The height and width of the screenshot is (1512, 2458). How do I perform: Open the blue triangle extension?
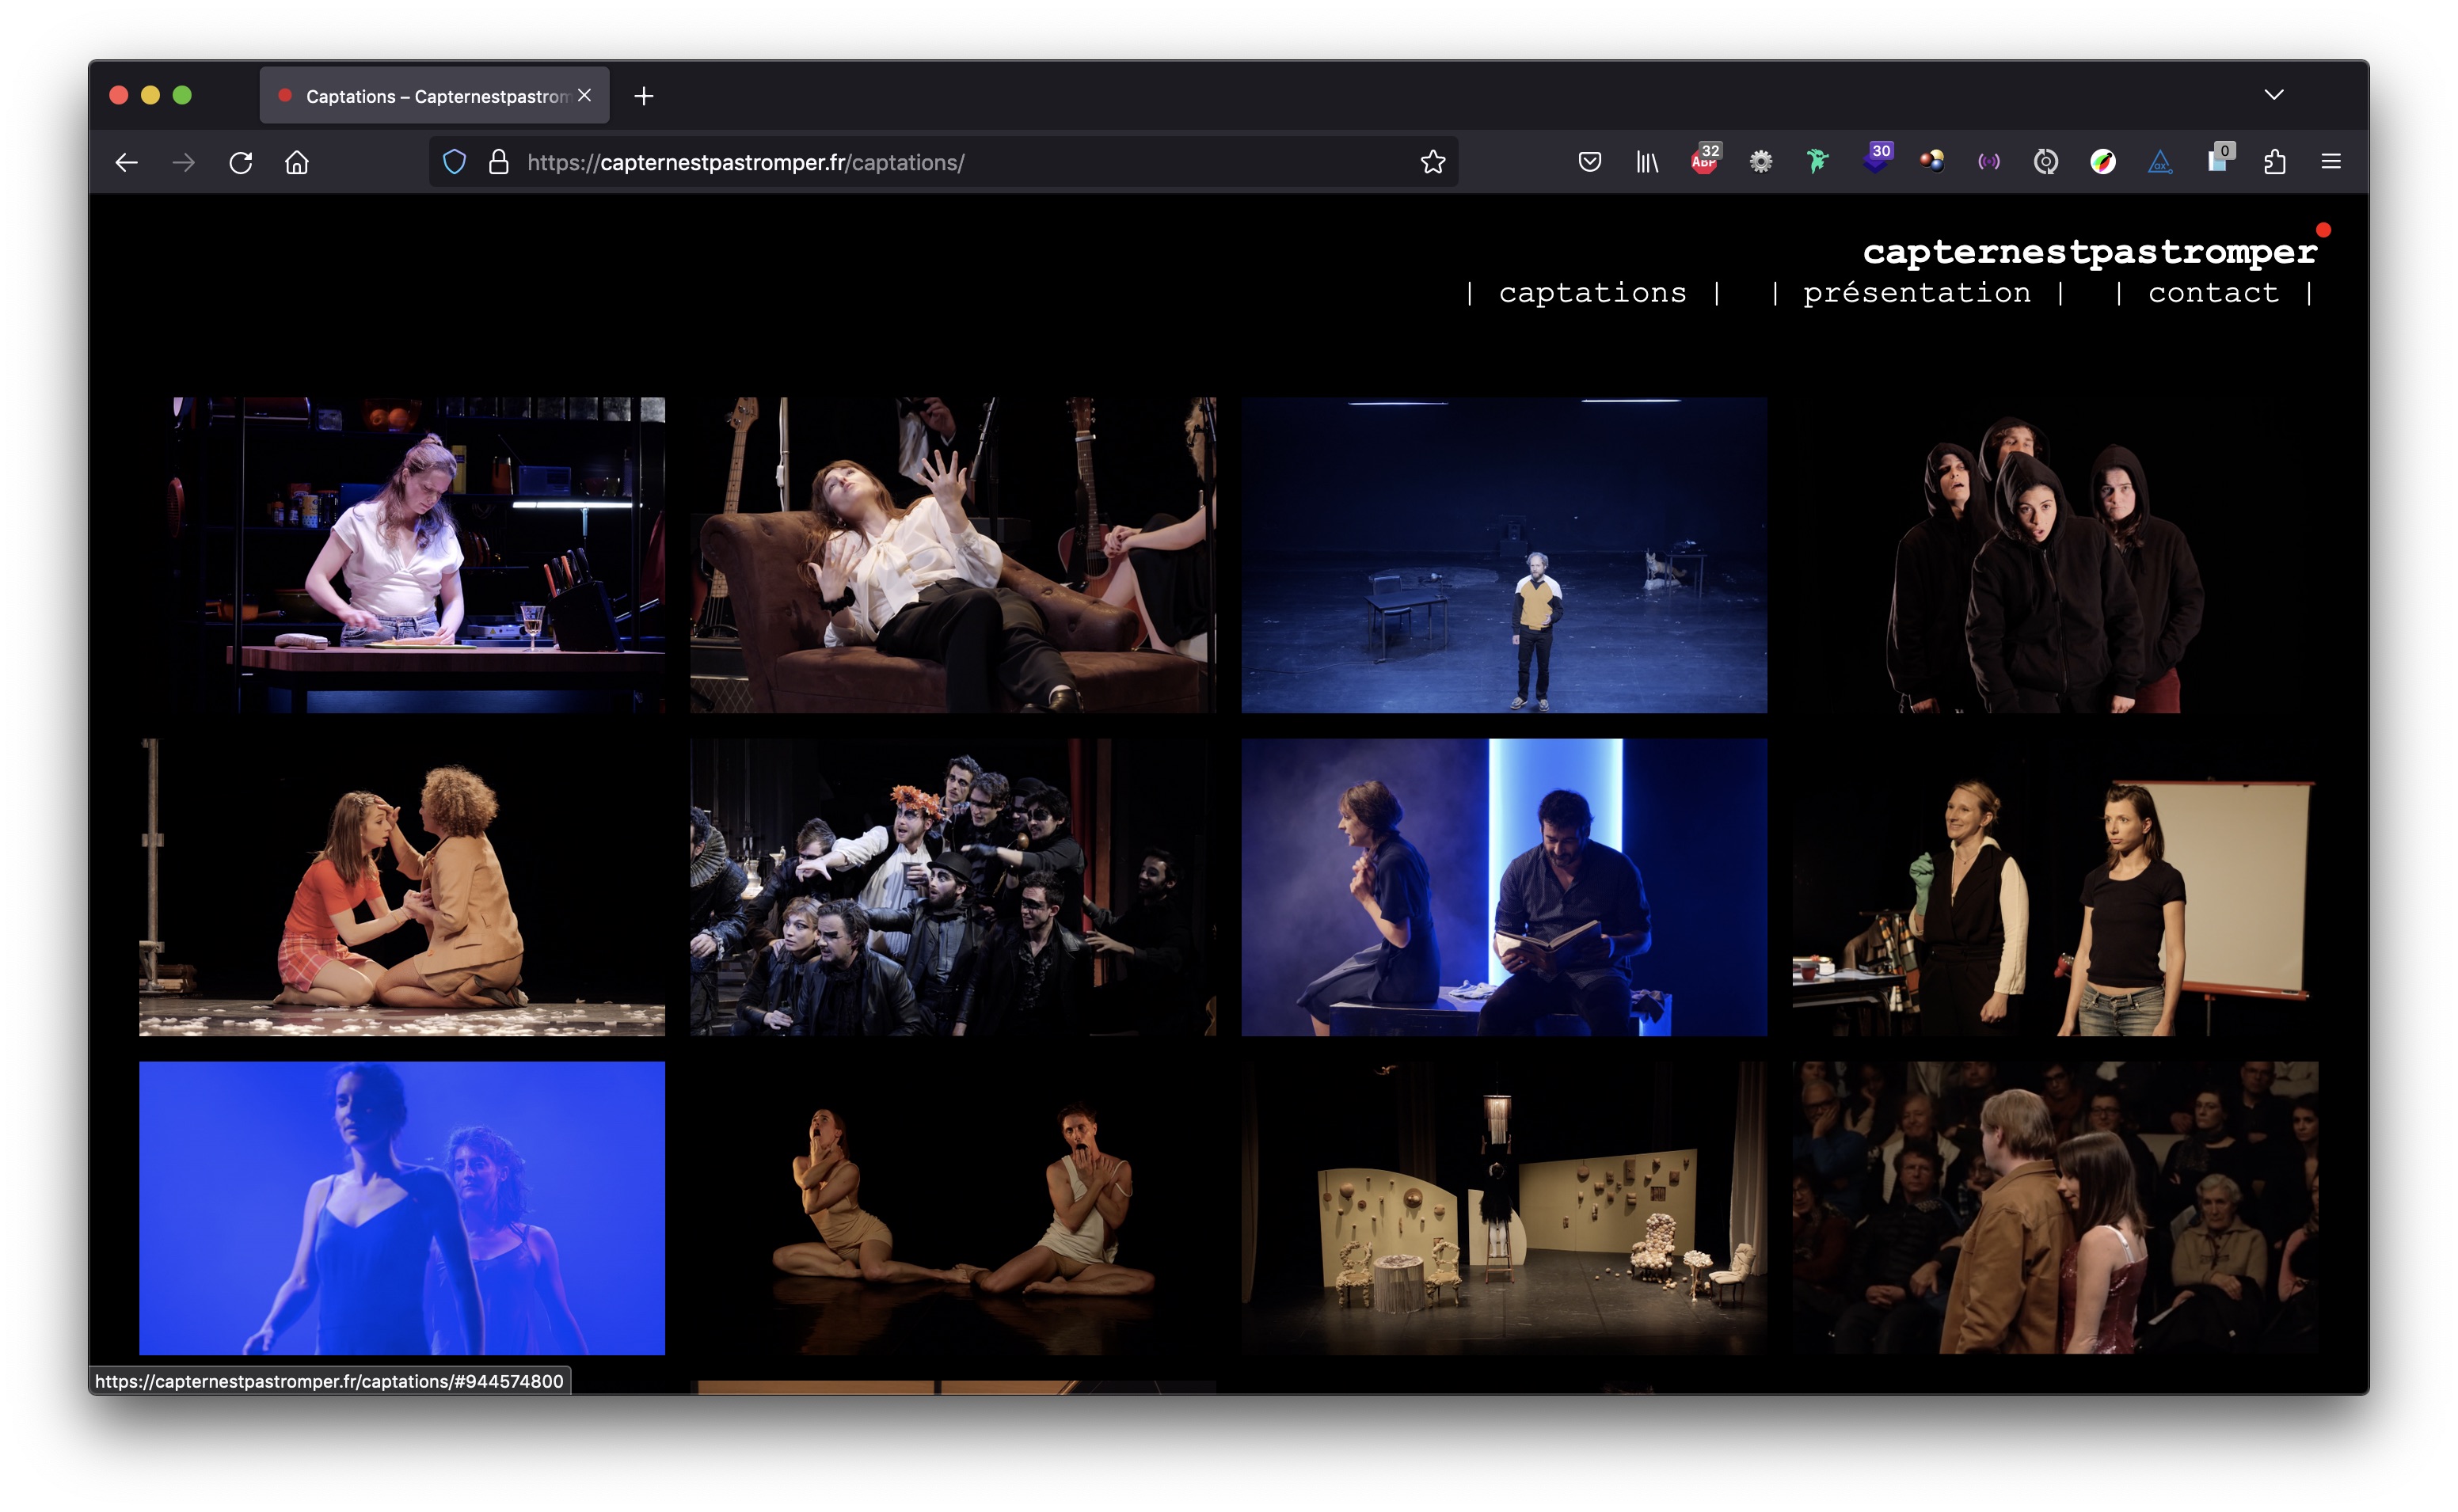point(2160,162)
